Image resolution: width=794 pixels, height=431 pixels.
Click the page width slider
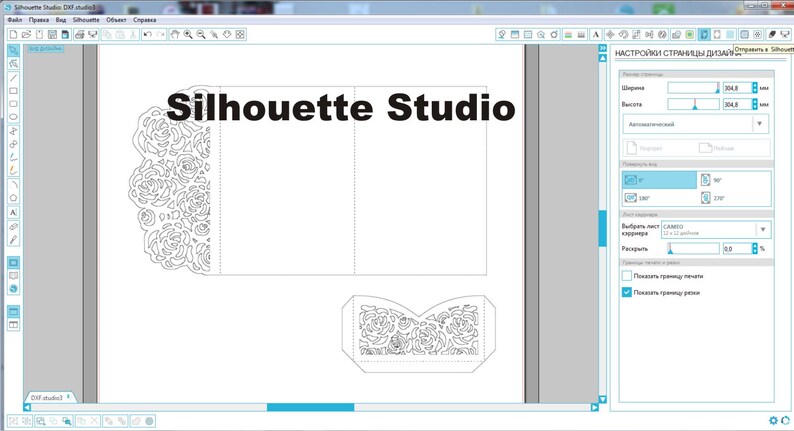[x=693, y=88]
